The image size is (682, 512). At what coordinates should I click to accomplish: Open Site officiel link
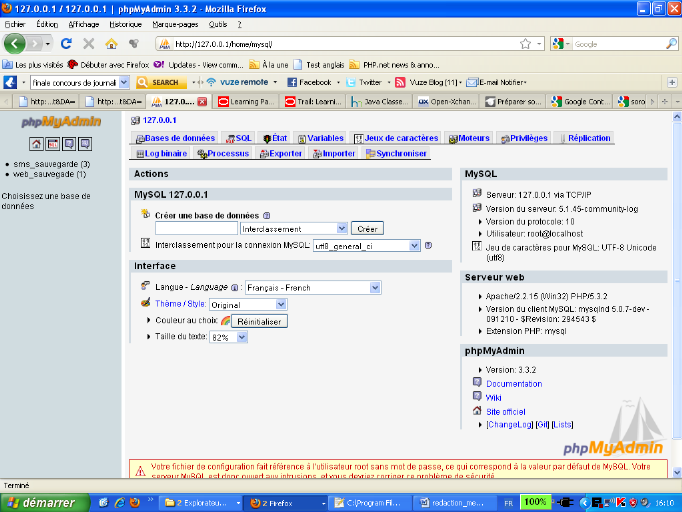click(505, 412)
